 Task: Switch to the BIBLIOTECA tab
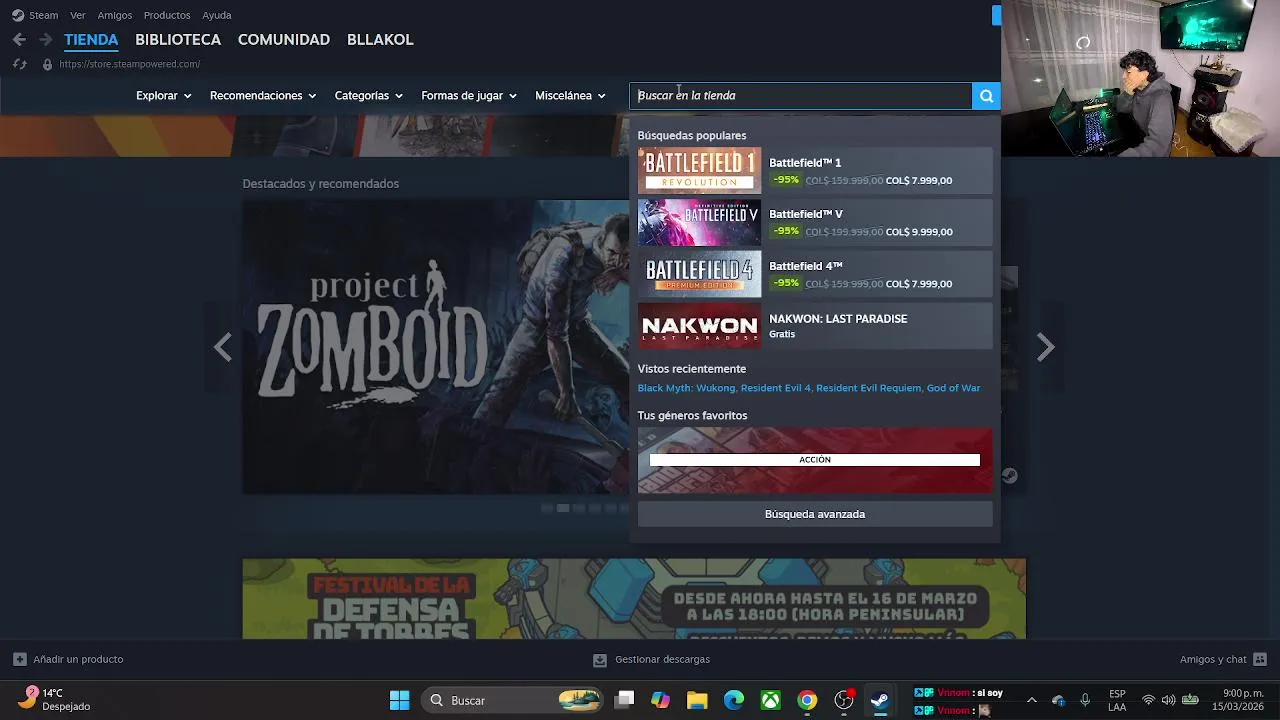click(178, 40)
